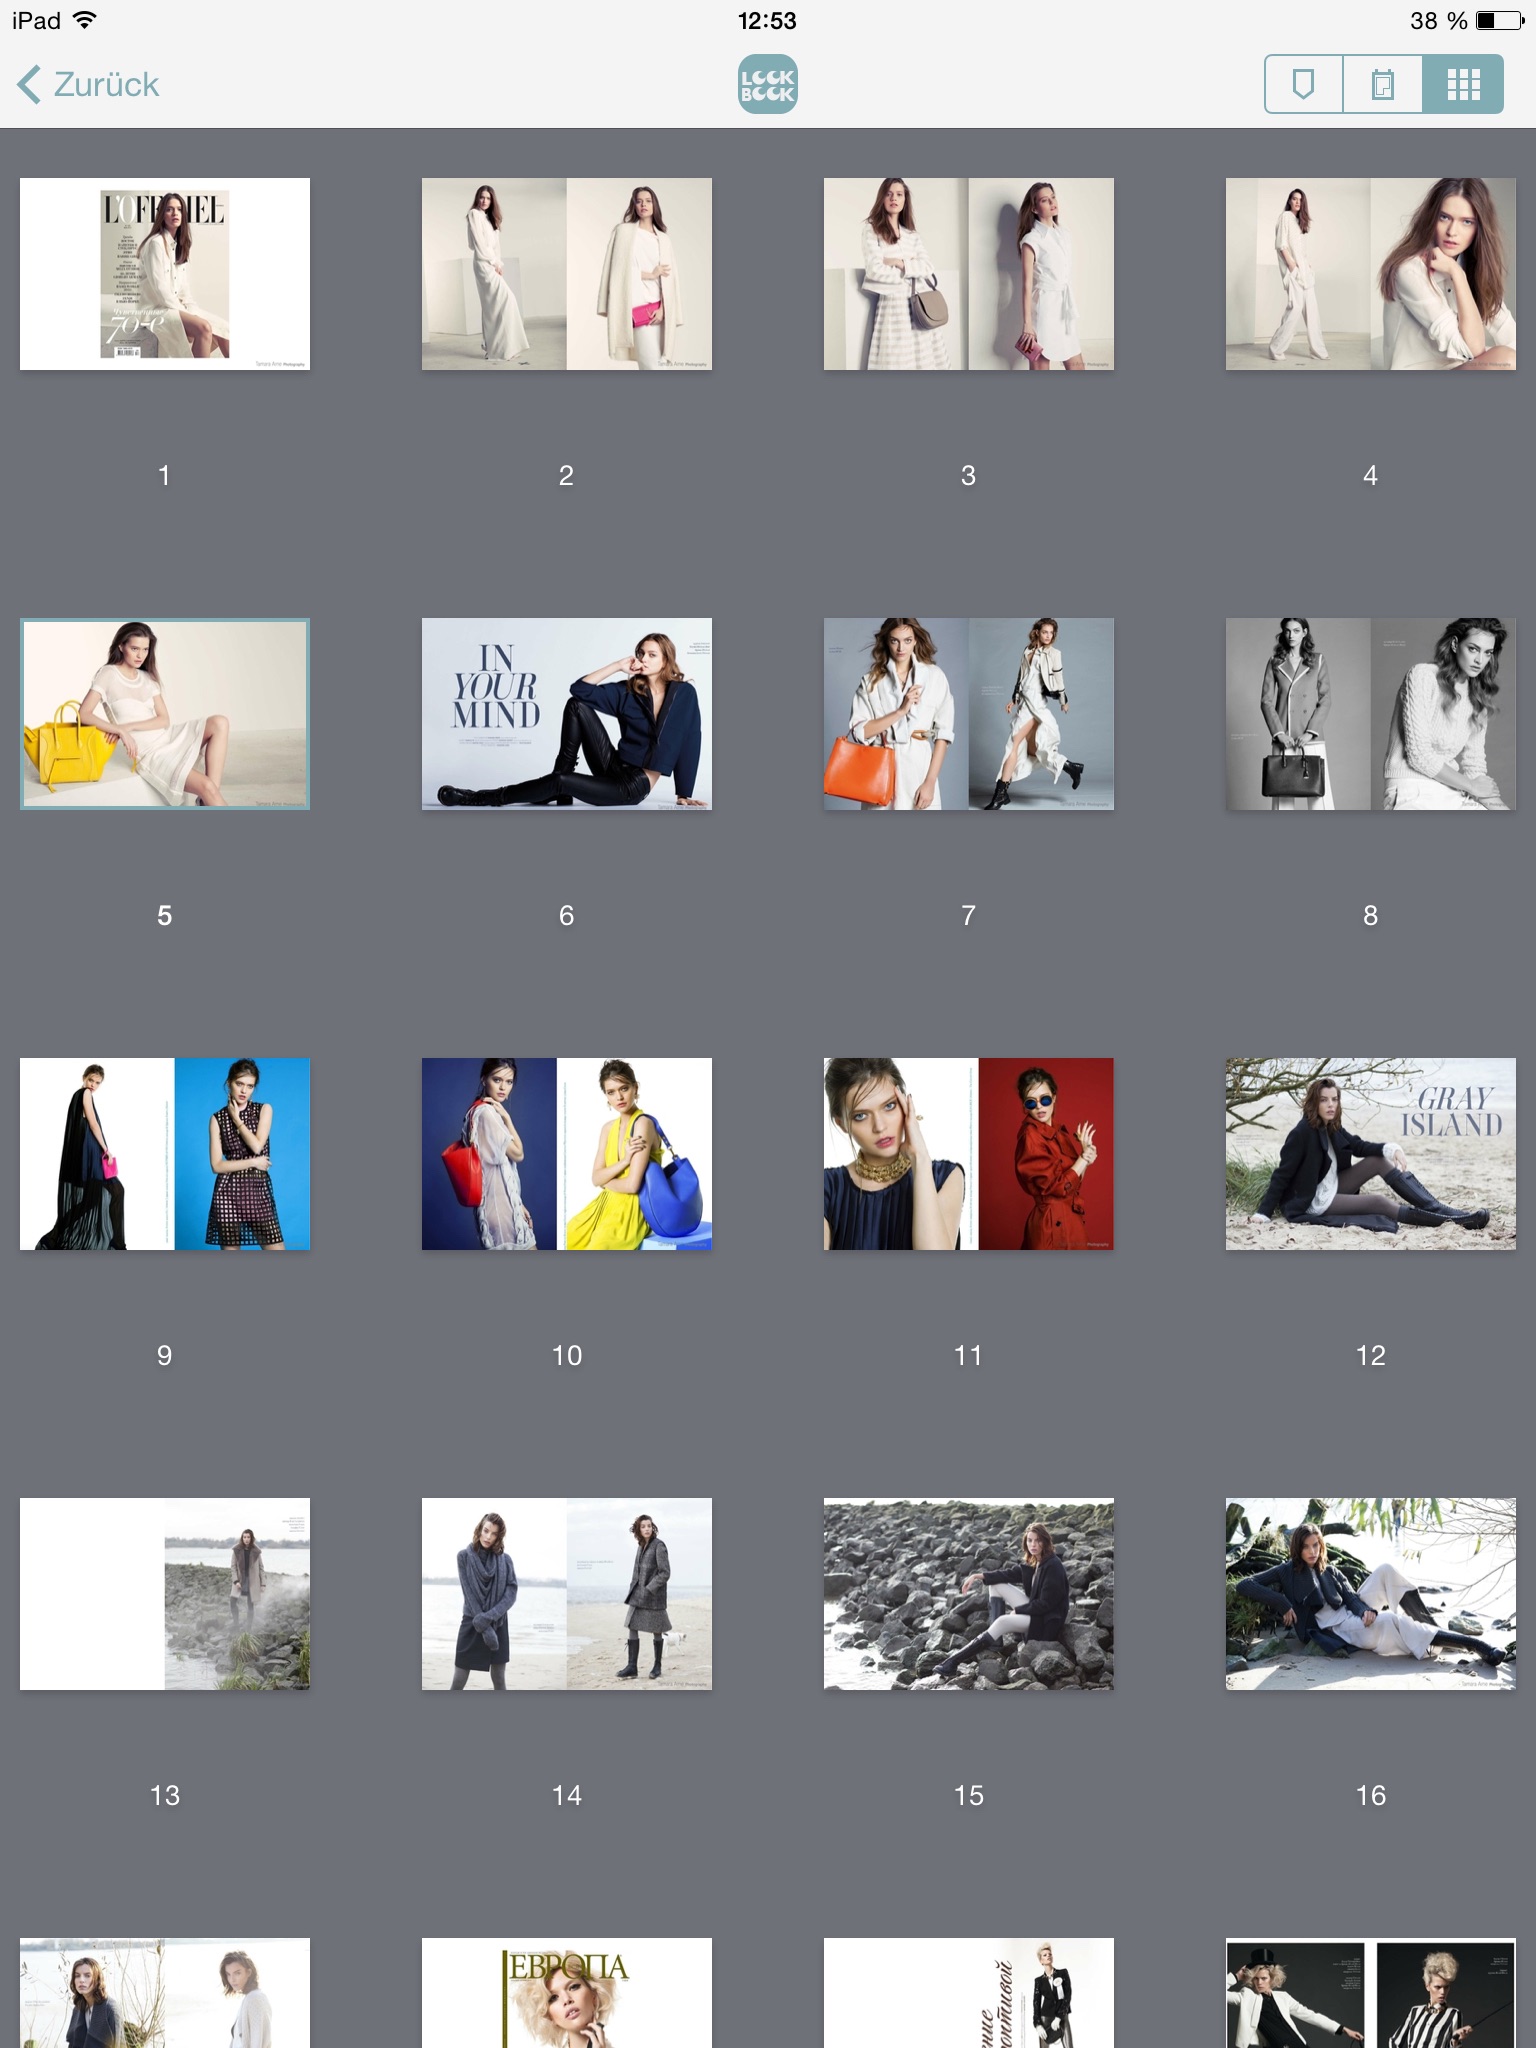The width and height of the screenshot is (1536, 2048).
Task: Tap page number label 7
Action: pyautogui.click(x=969, y=916)
